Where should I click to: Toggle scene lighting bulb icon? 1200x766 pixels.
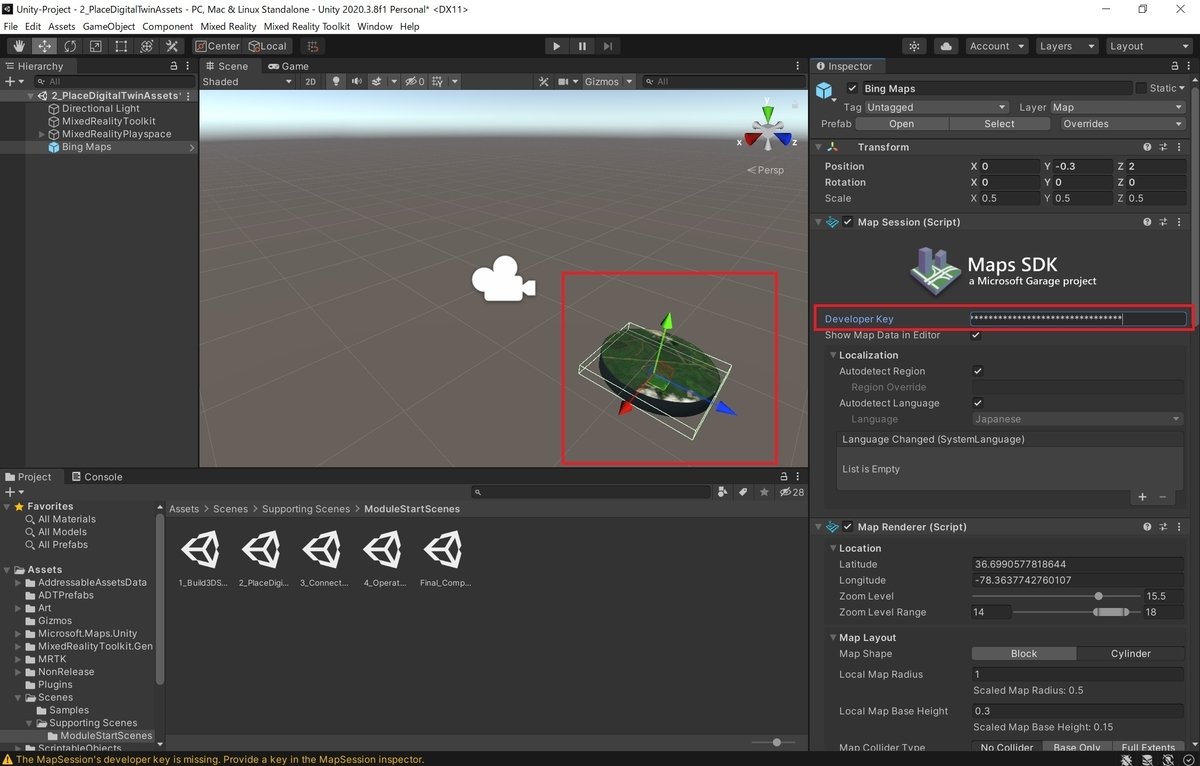click(336, 81)
